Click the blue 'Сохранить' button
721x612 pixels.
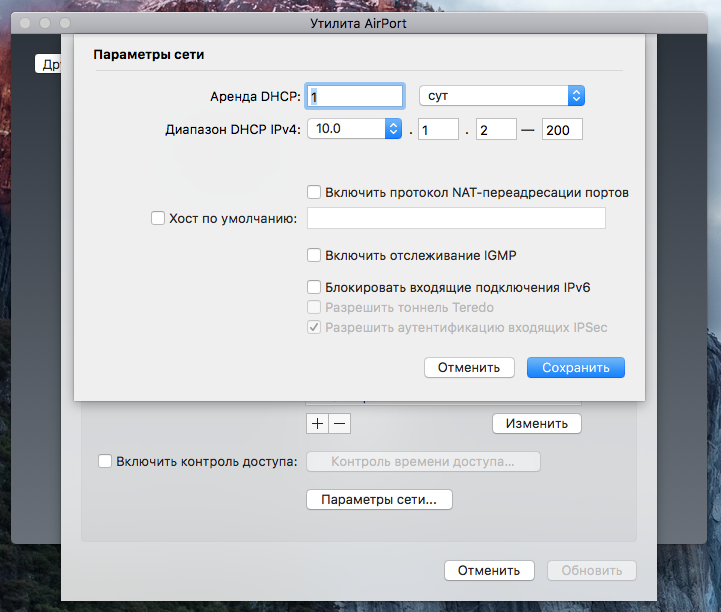576,367
